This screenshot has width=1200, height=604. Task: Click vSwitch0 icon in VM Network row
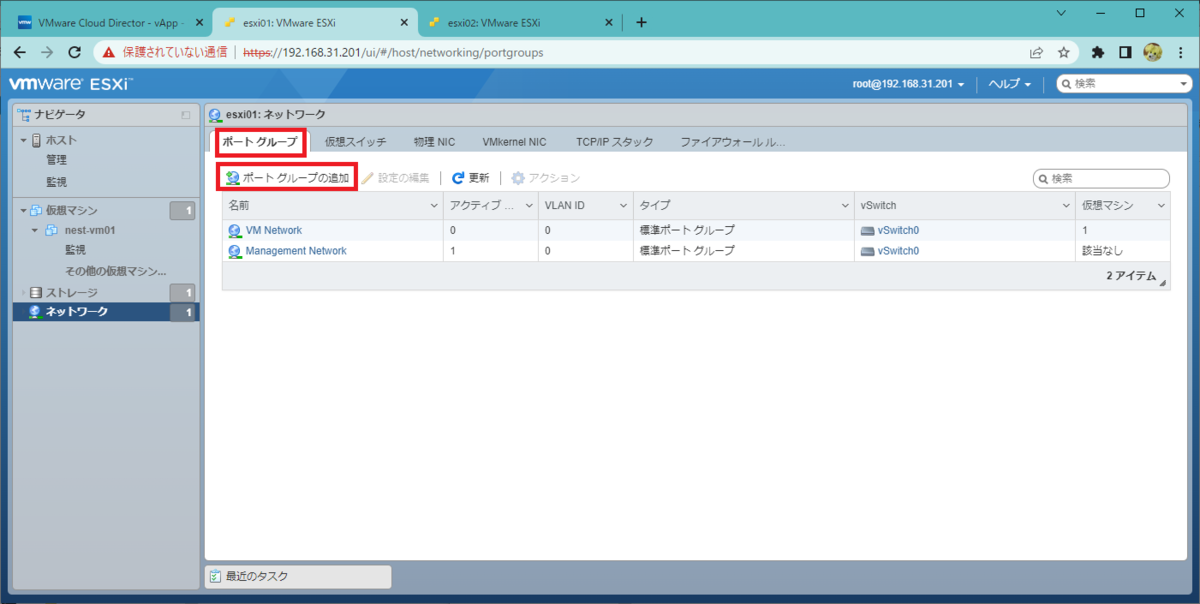tap(866, 230)
